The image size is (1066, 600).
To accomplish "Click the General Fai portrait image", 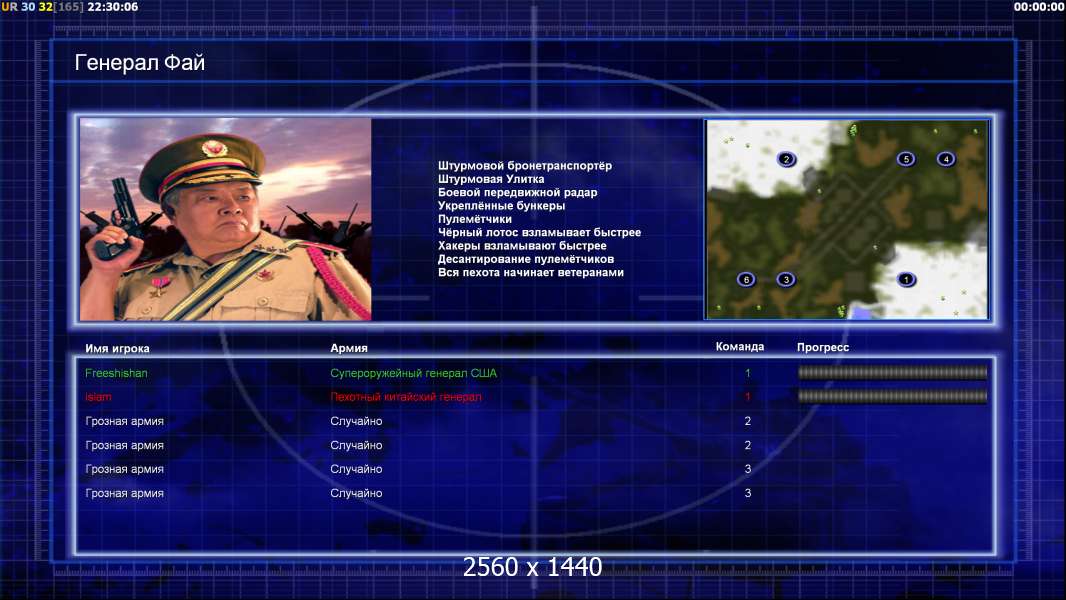I will 226,219.
